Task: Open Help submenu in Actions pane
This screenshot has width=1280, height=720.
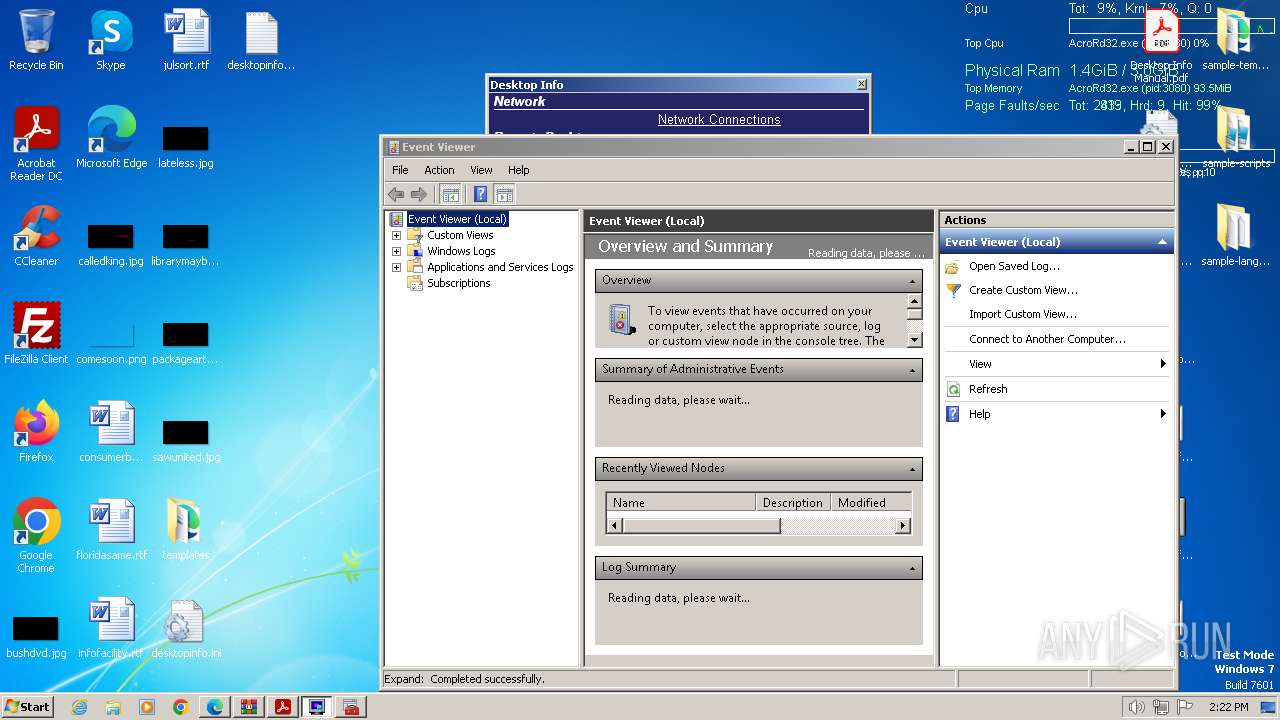Action: tap(1056, 414)
